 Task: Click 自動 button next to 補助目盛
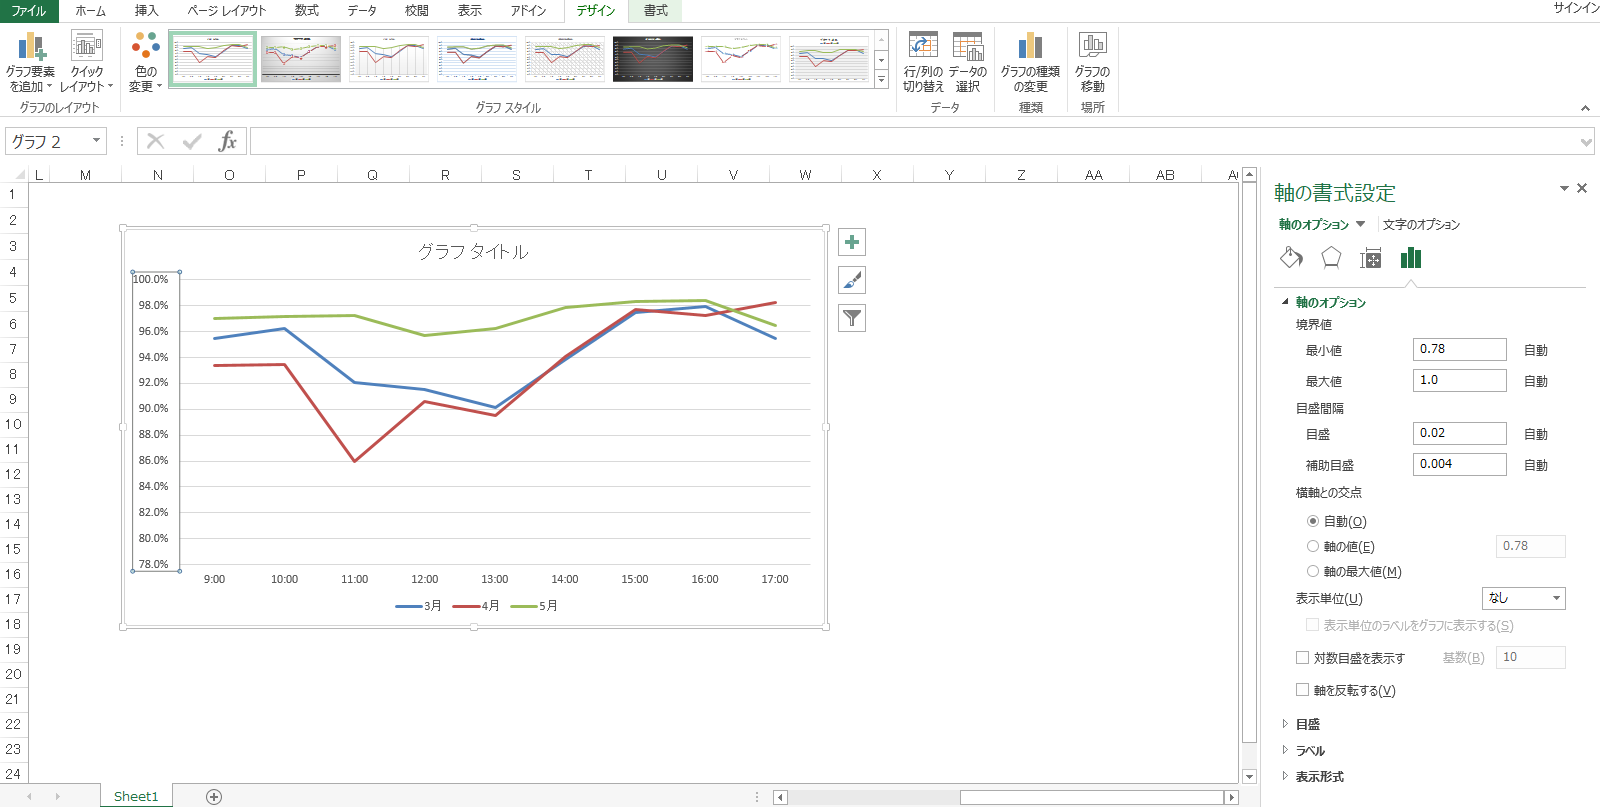[x=1535, y=465]
